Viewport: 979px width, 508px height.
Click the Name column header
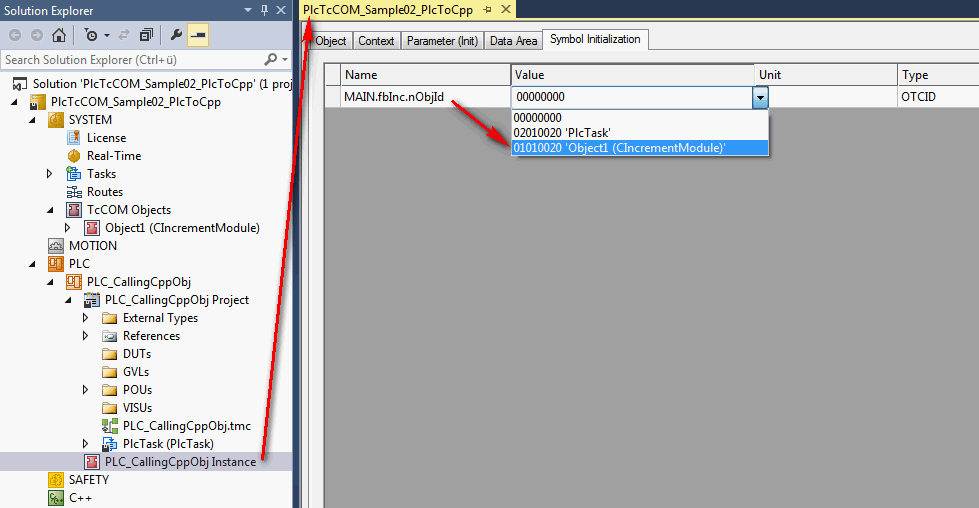pos(426,75)
